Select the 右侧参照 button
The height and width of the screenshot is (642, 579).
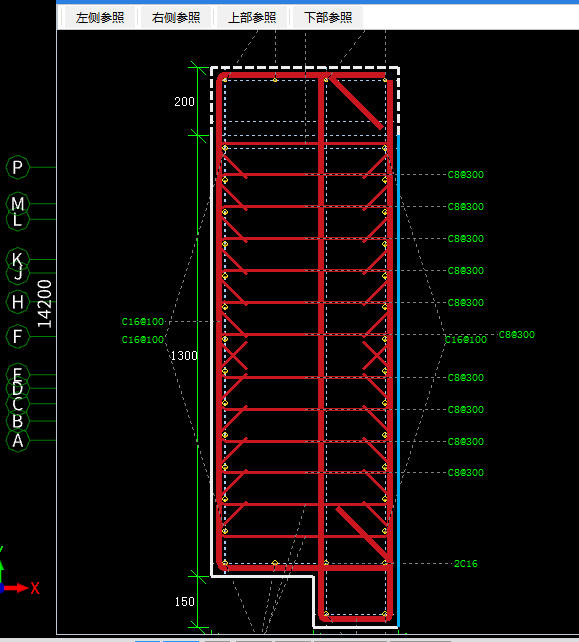[176, 18]
